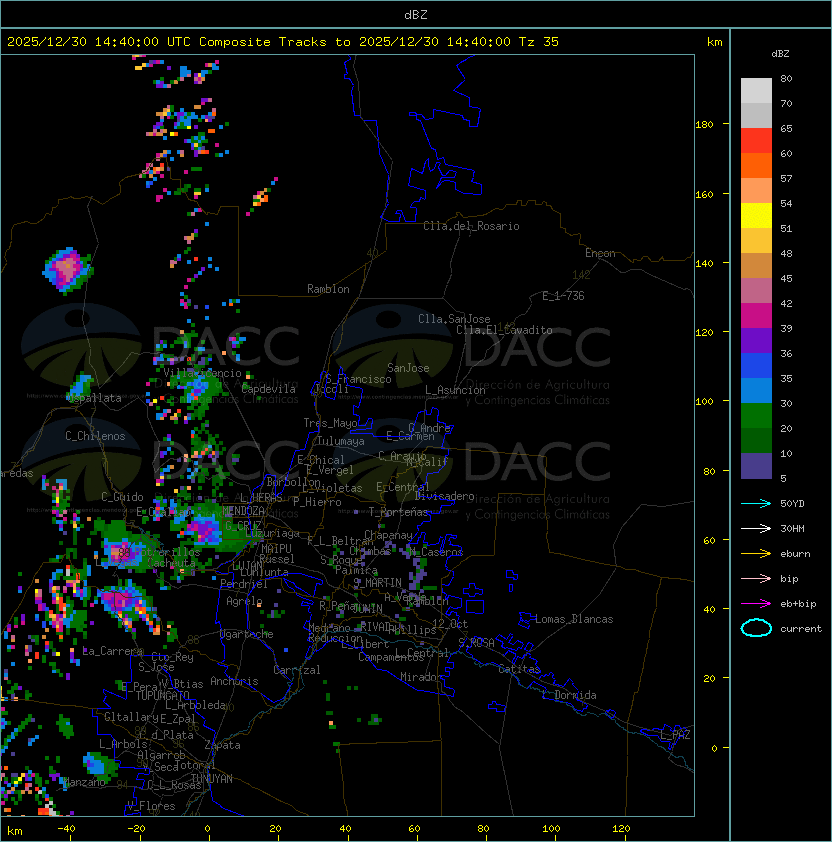Click the cyan 'current' ellipse legend symbol
Image resolution: width=832 pixels, height=842 pixels.
[x=756, y=628]
